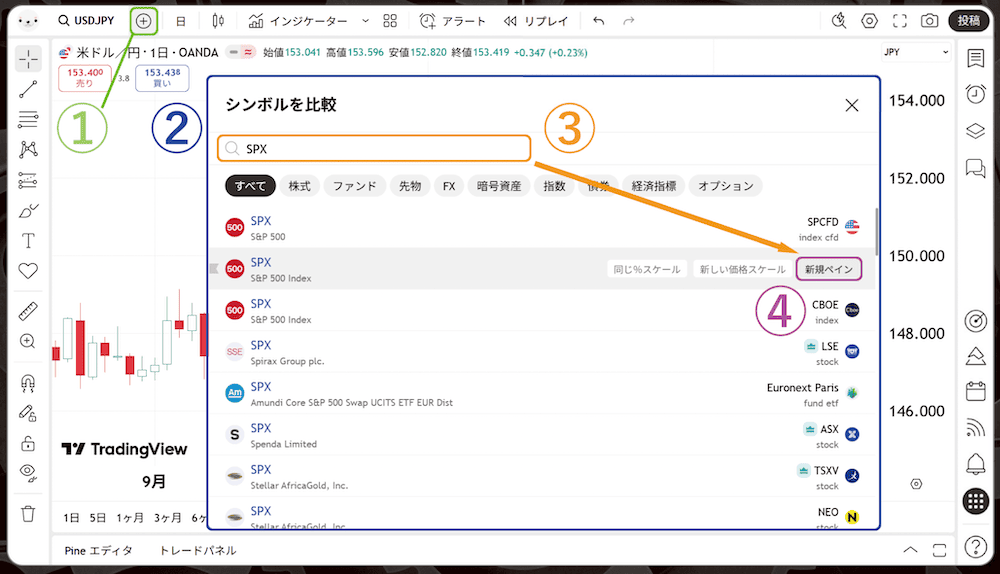The height and width of the screenshot is (574, 1000).
Task: Click the trash remove objects icon
Action: pos(28,513)
